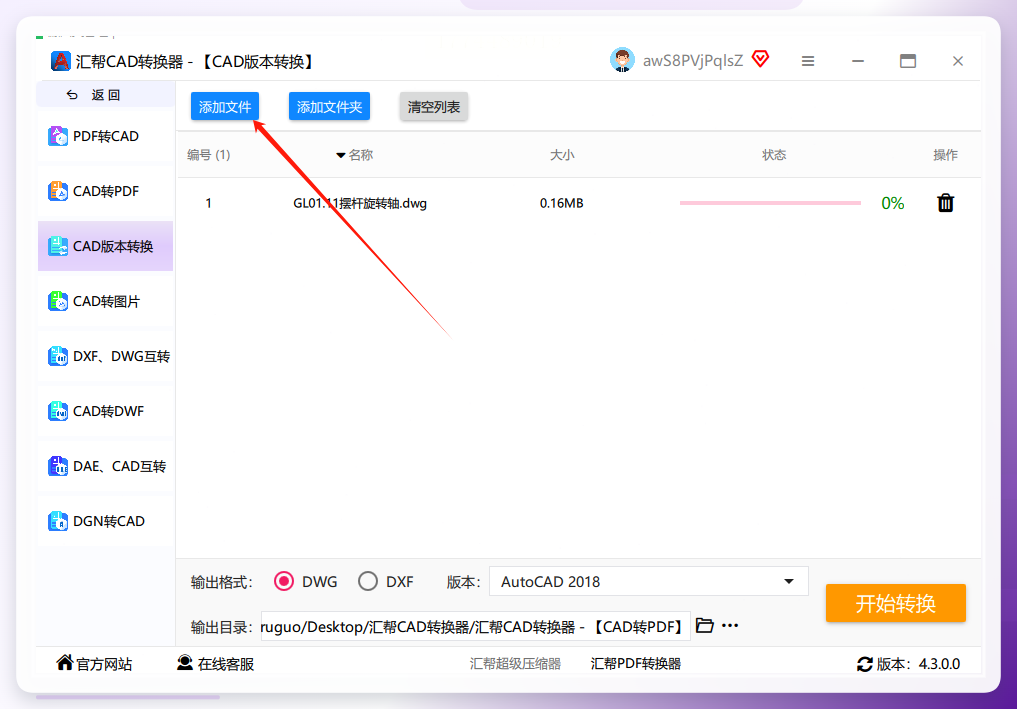Select DXF output format radio button
This screenshot has height=709, width=1017.
click(368, 581)
